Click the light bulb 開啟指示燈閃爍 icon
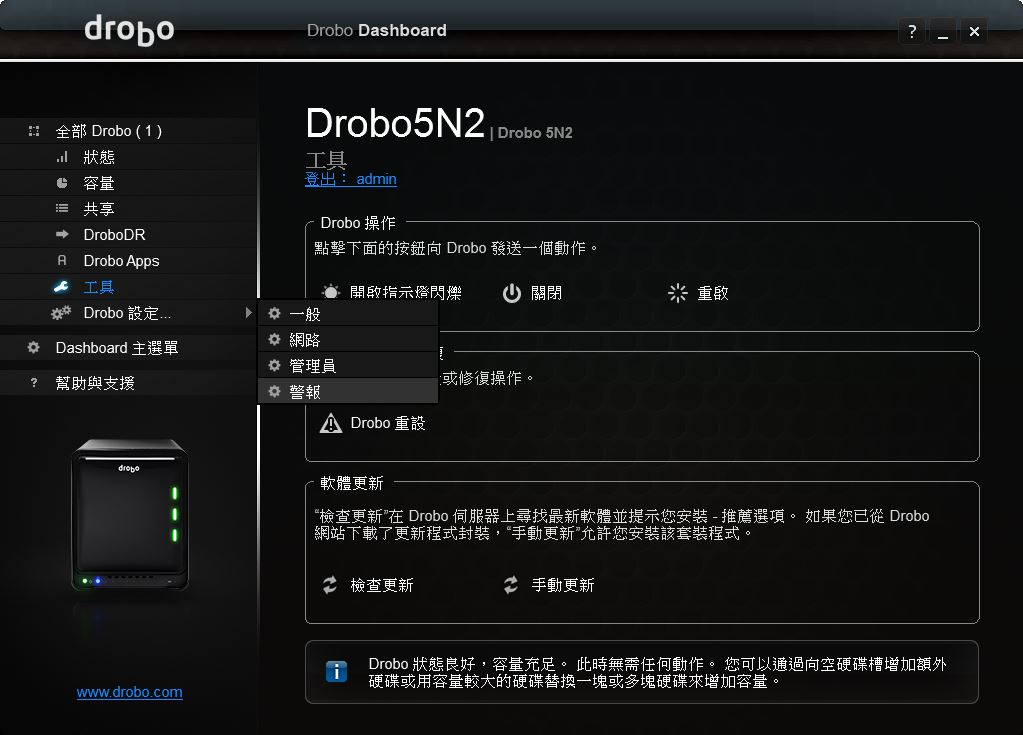The width and height of the screenshot is (1023, 735). (330, 293)
